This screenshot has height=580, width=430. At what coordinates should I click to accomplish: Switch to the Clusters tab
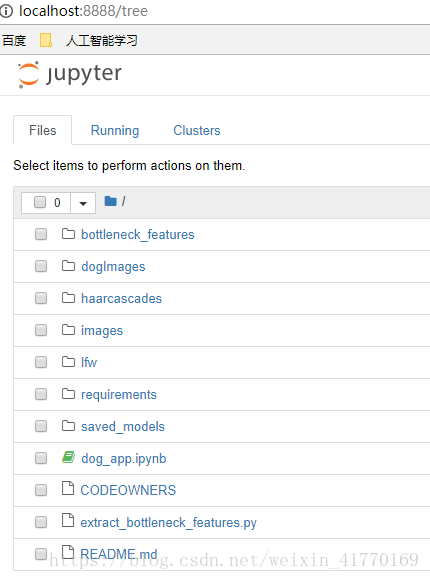tap(197, 130)
